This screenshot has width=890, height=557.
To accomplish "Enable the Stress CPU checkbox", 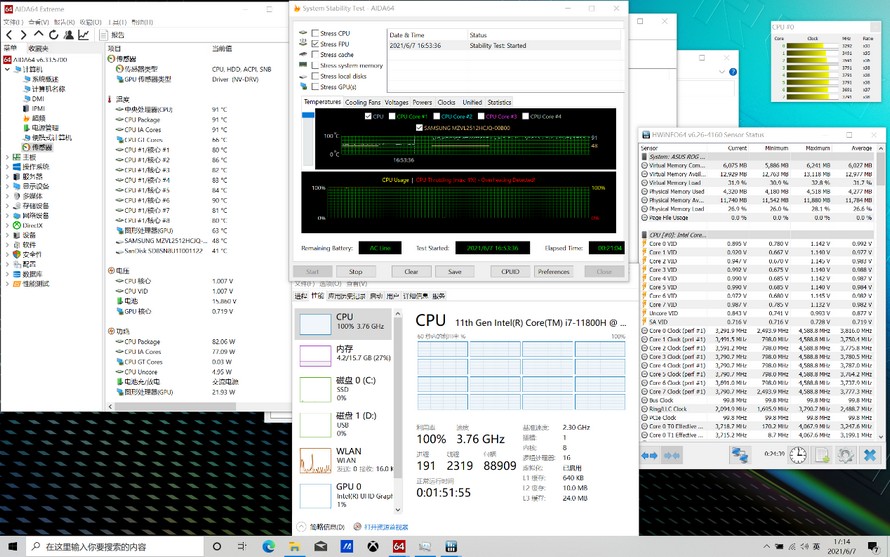I will pos(316,33).
